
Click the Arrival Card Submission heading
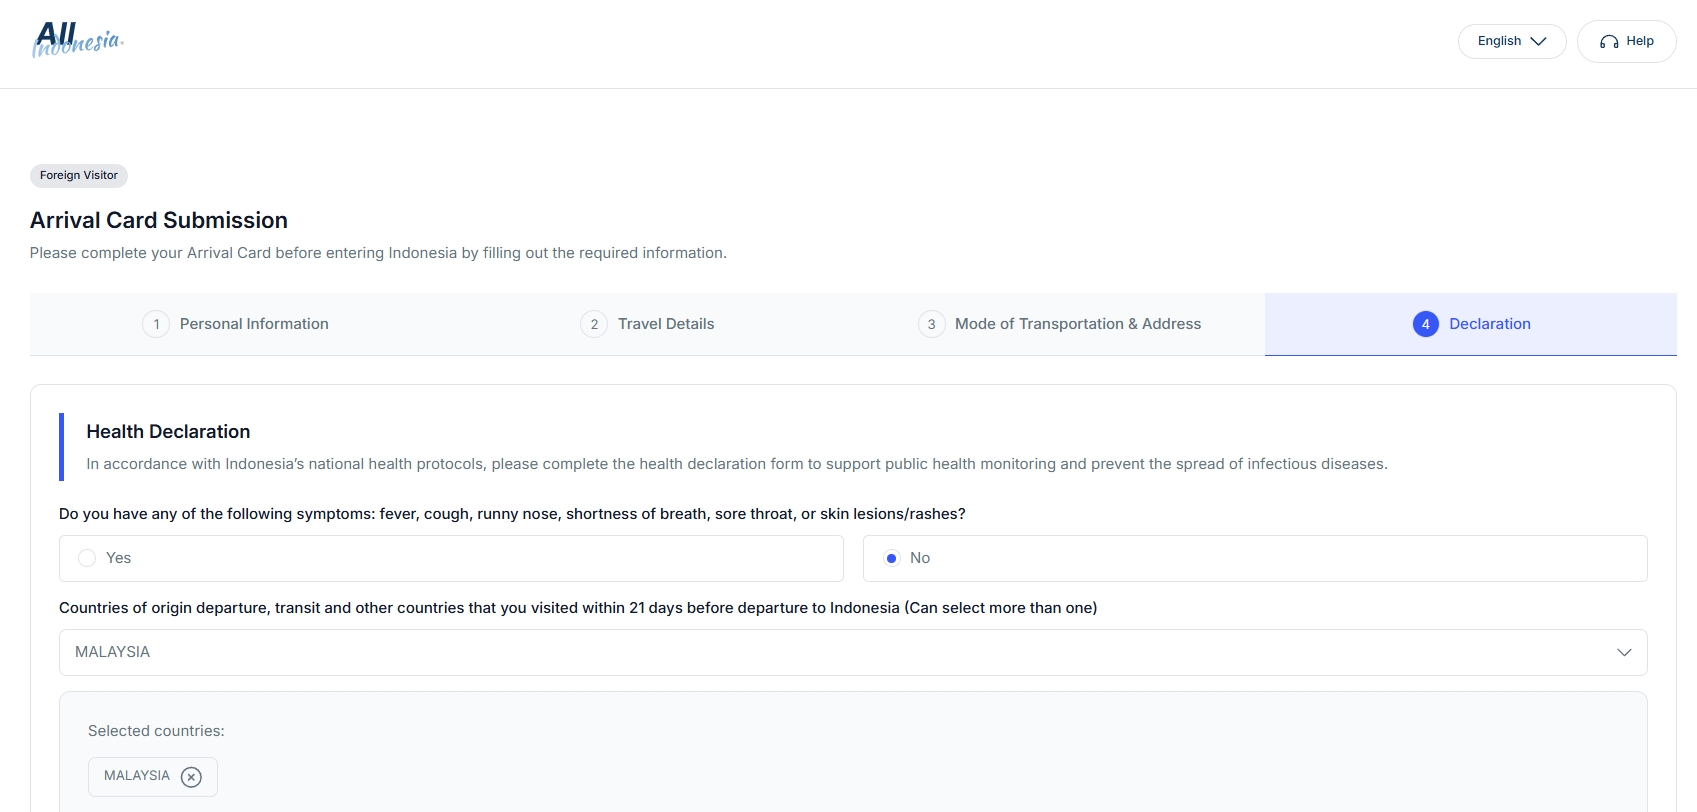coord(159,220)
